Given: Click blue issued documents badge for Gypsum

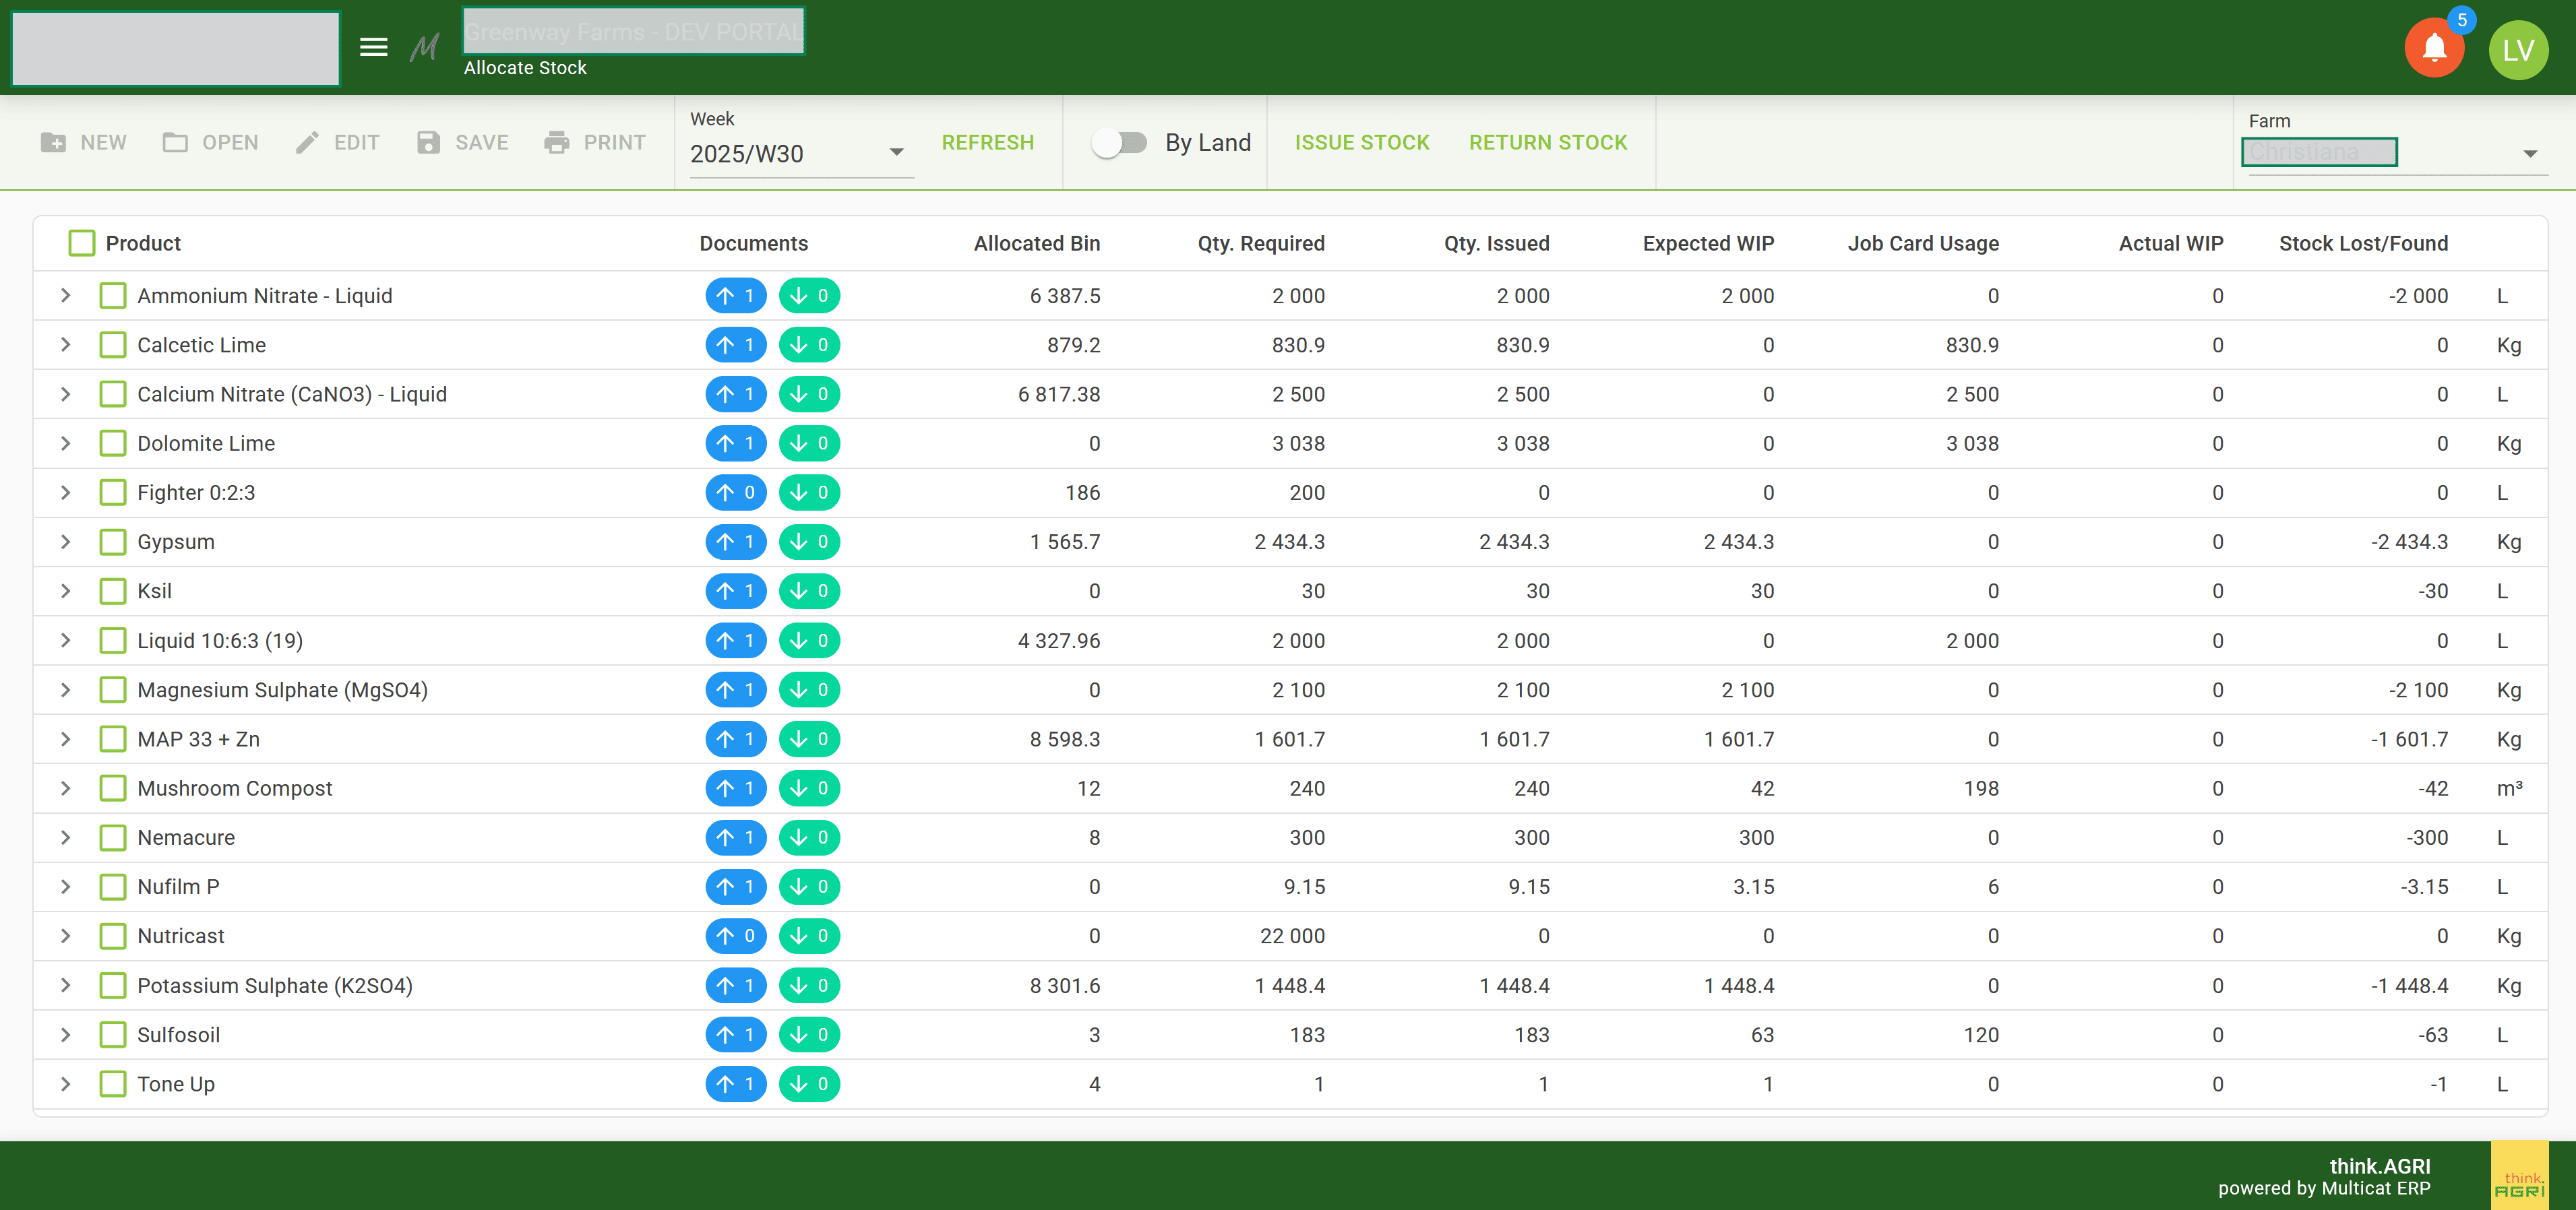Looking at the screenshot, I should point(735,542).
